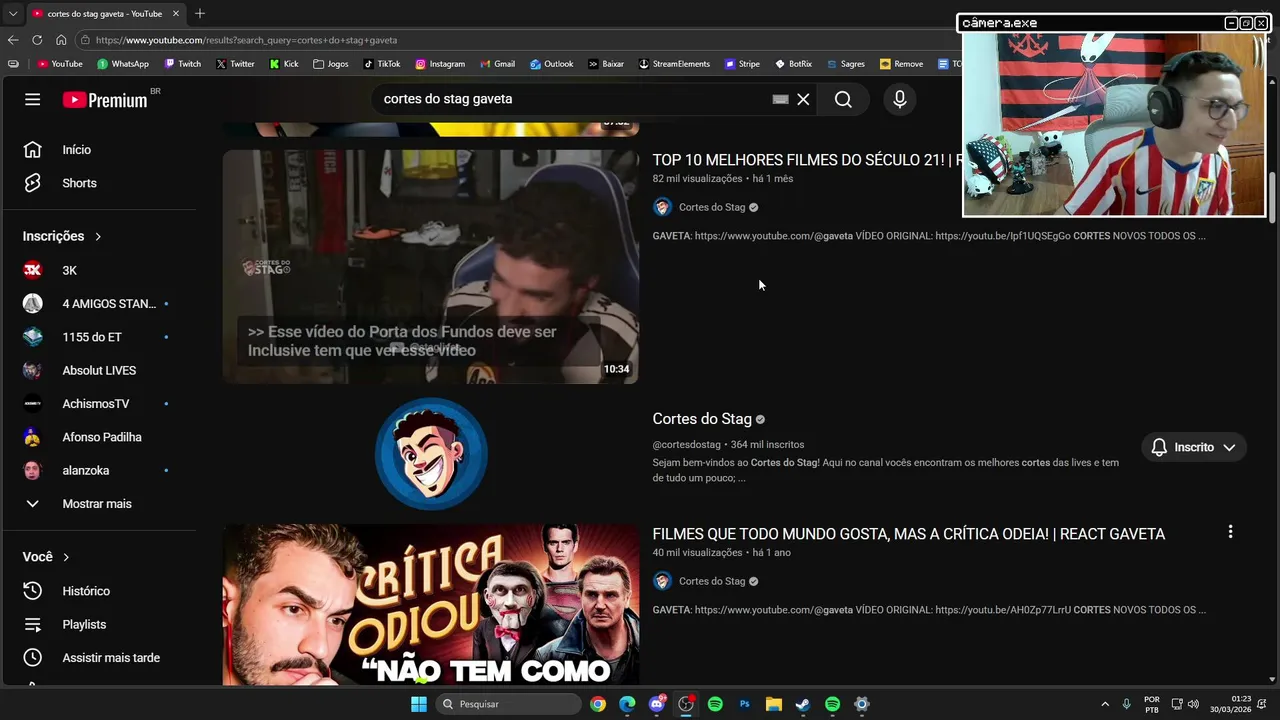Open the volume control in system tray
Screen dimensions: 1280x720
(1193, 704)
